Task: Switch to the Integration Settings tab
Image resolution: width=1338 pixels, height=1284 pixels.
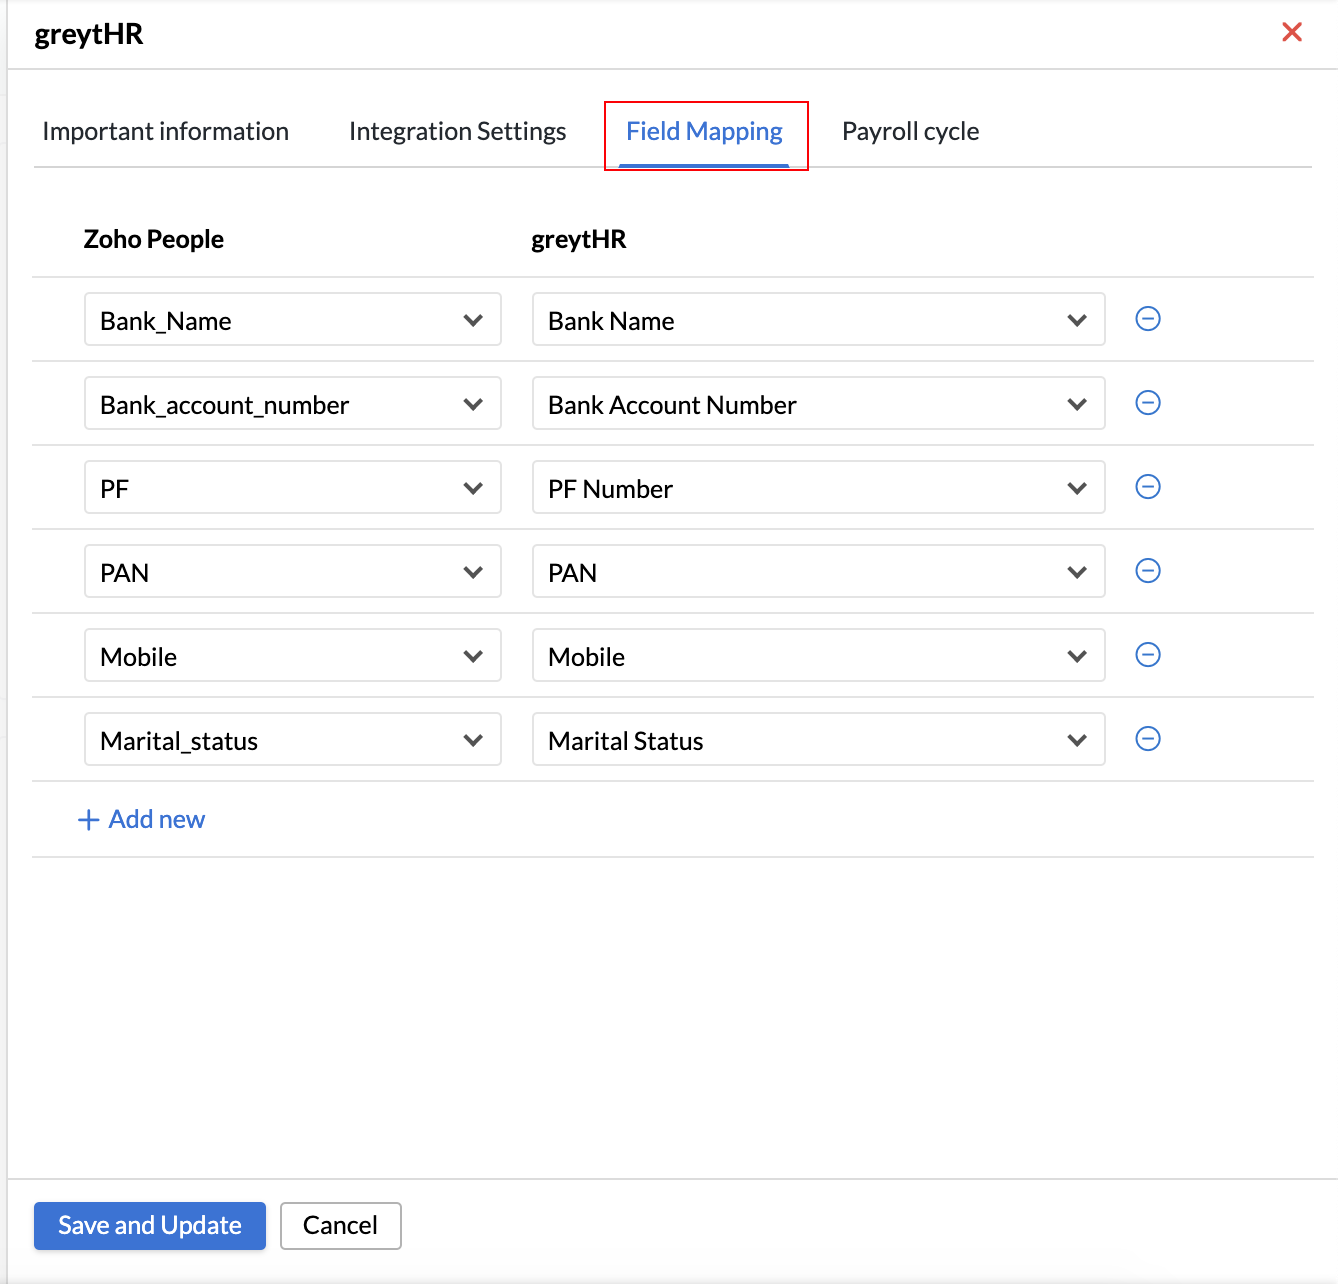Action: coord(458,132)
